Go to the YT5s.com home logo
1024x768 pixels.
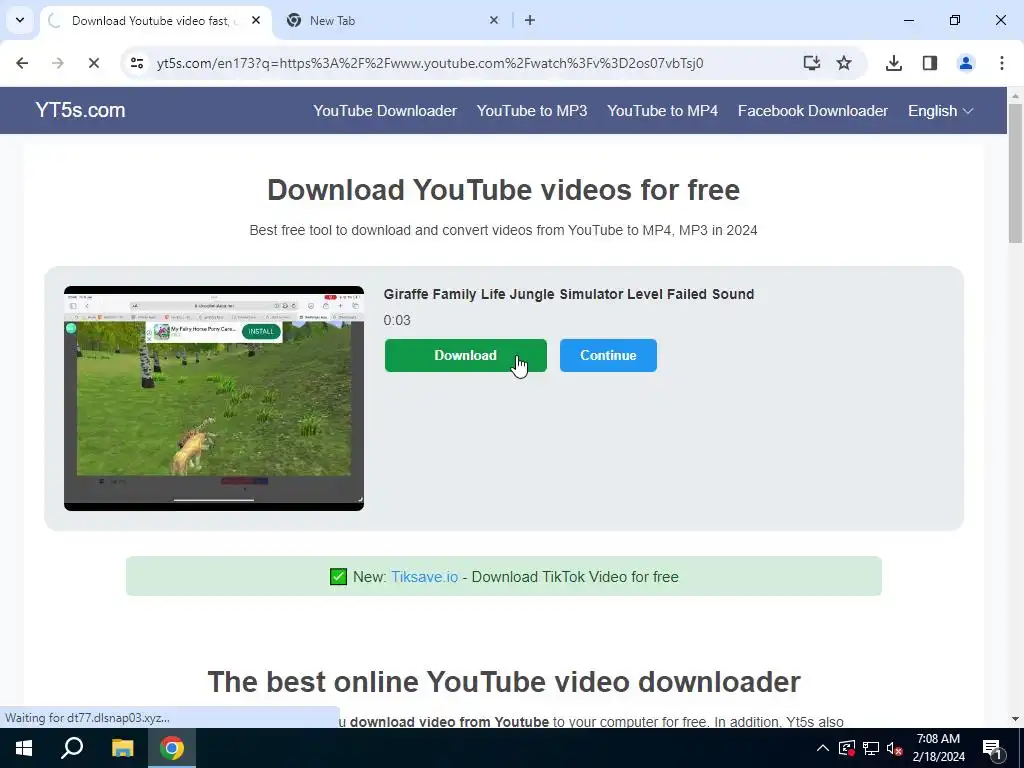(80, 110)
